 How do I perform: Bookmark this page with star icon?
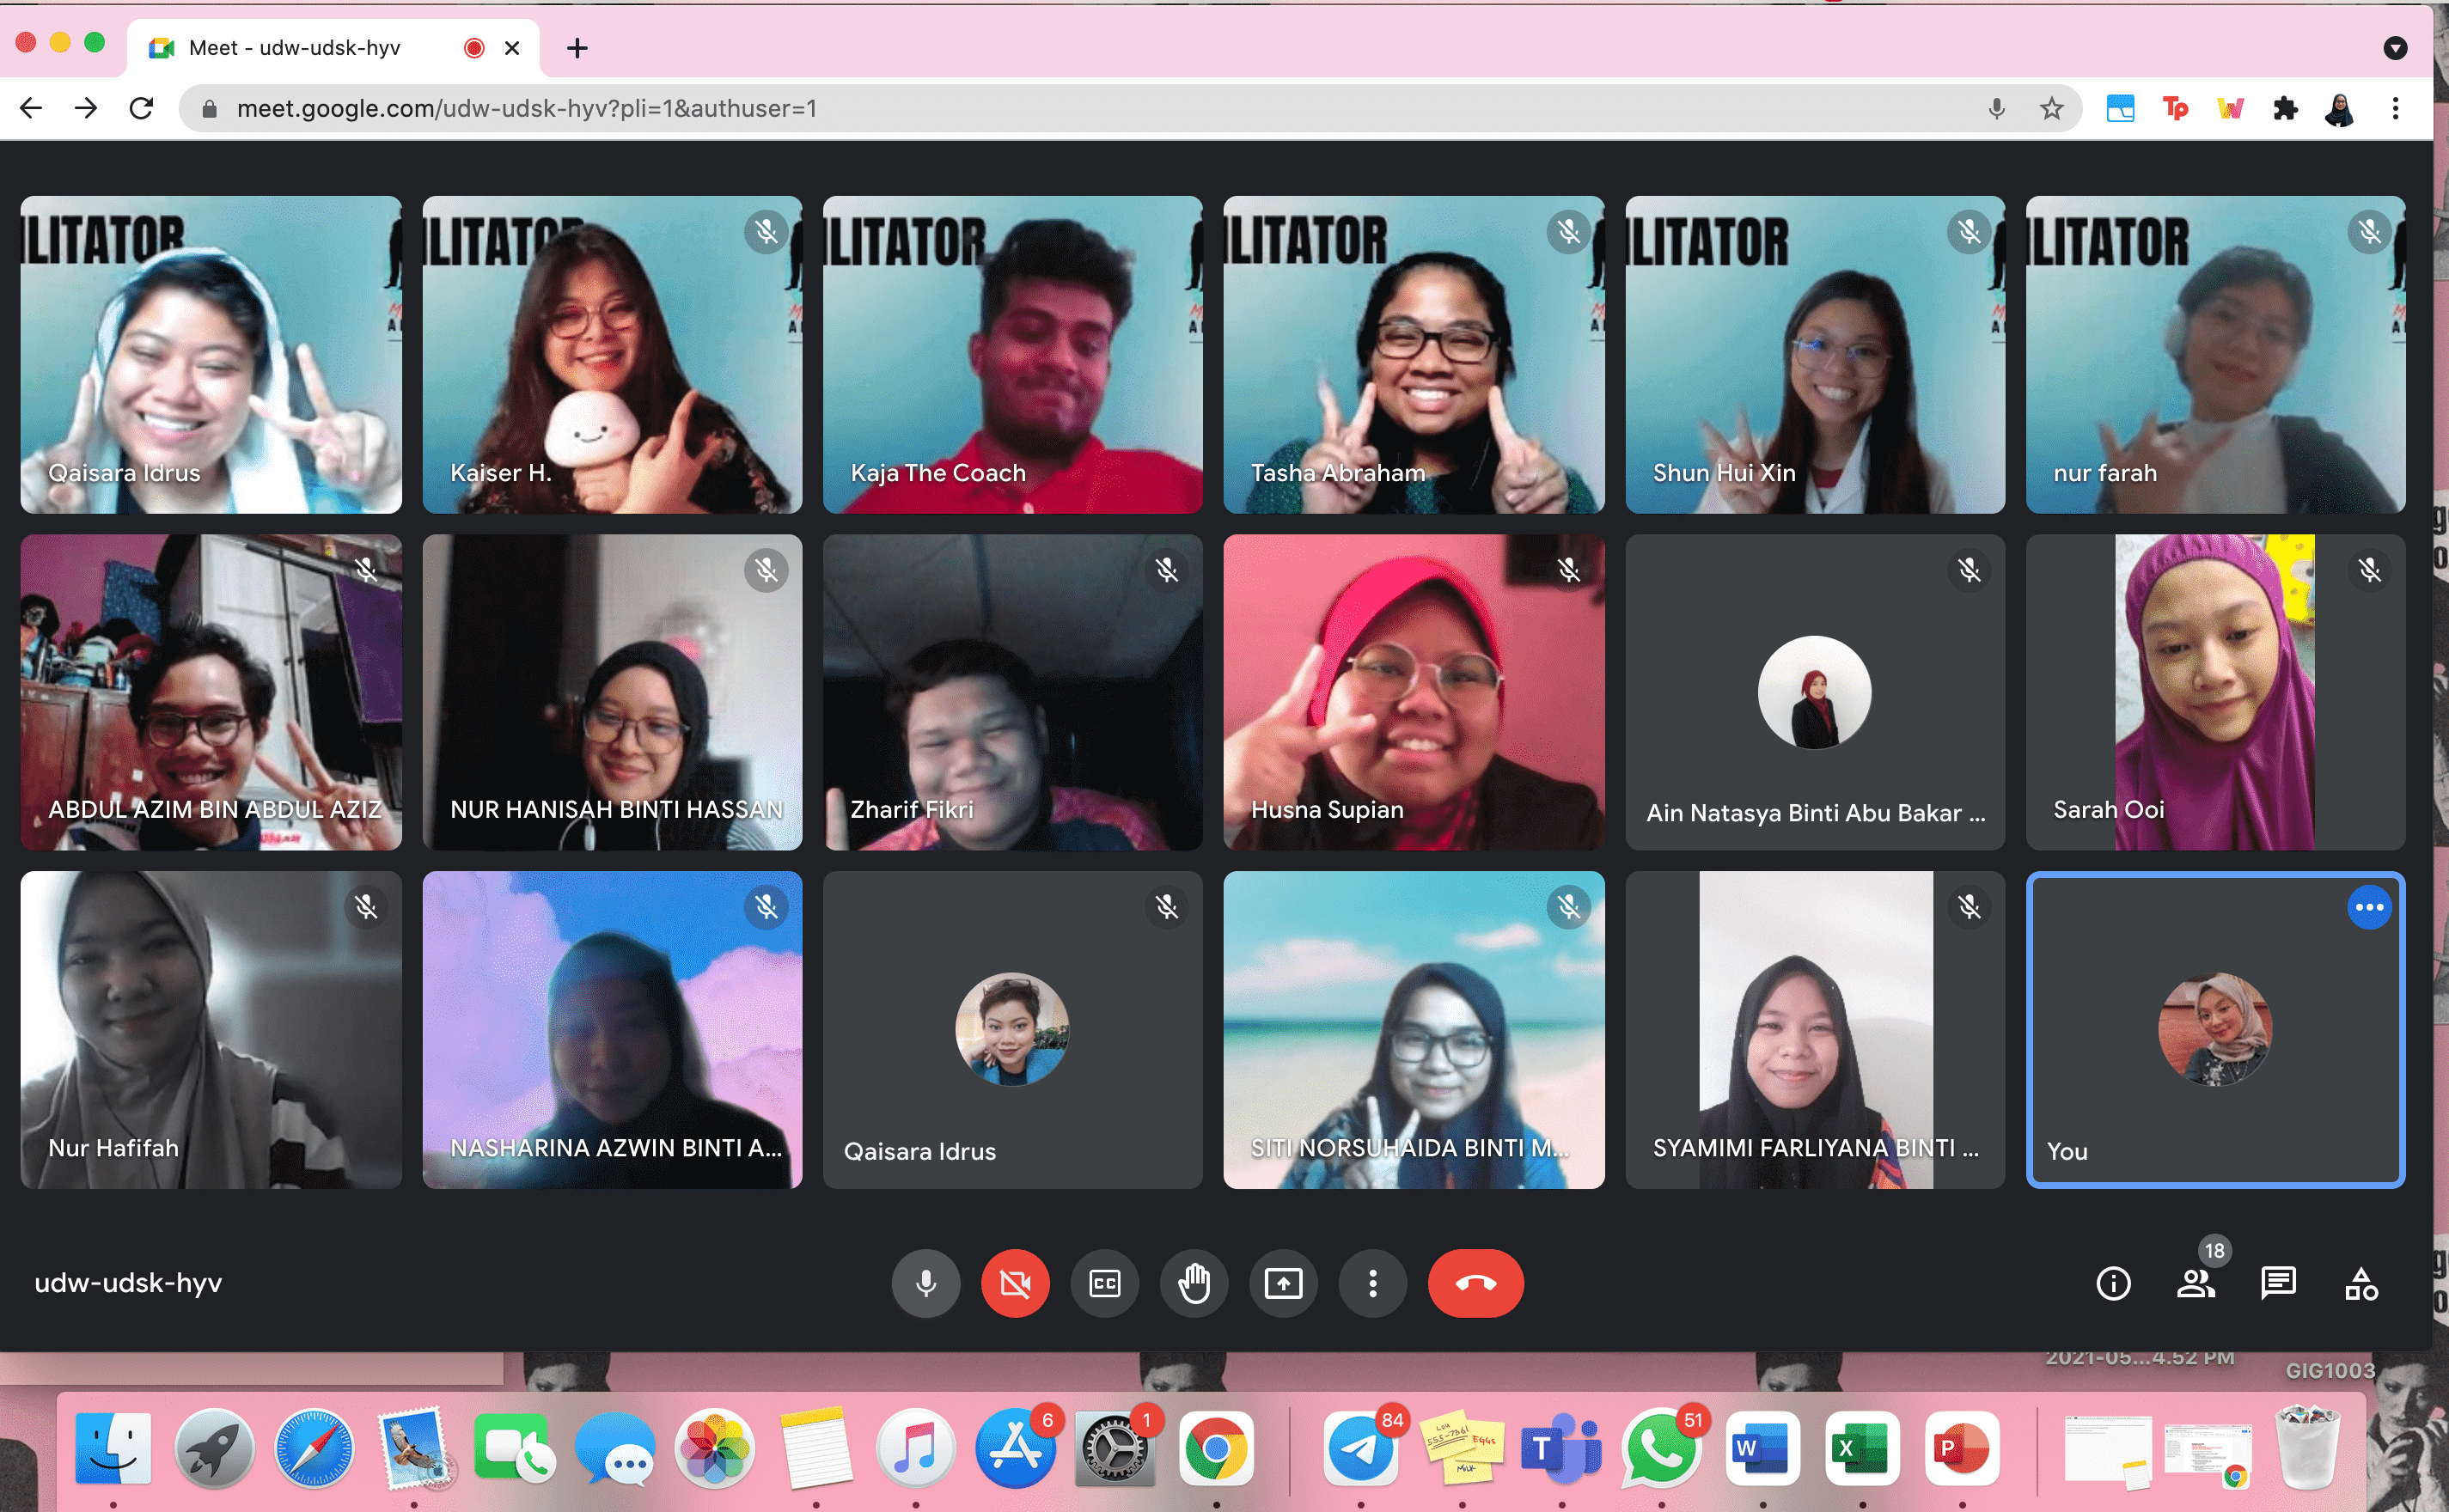tap(2051, 108)
